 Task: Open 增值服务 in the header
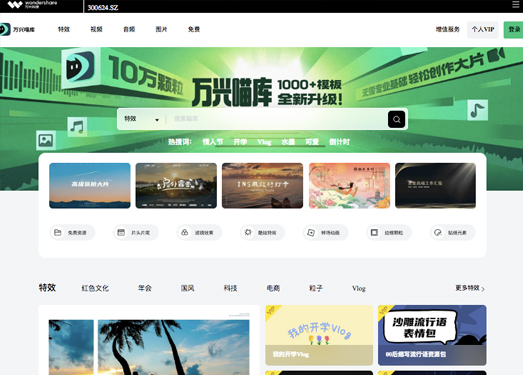[x=448, y=29]
